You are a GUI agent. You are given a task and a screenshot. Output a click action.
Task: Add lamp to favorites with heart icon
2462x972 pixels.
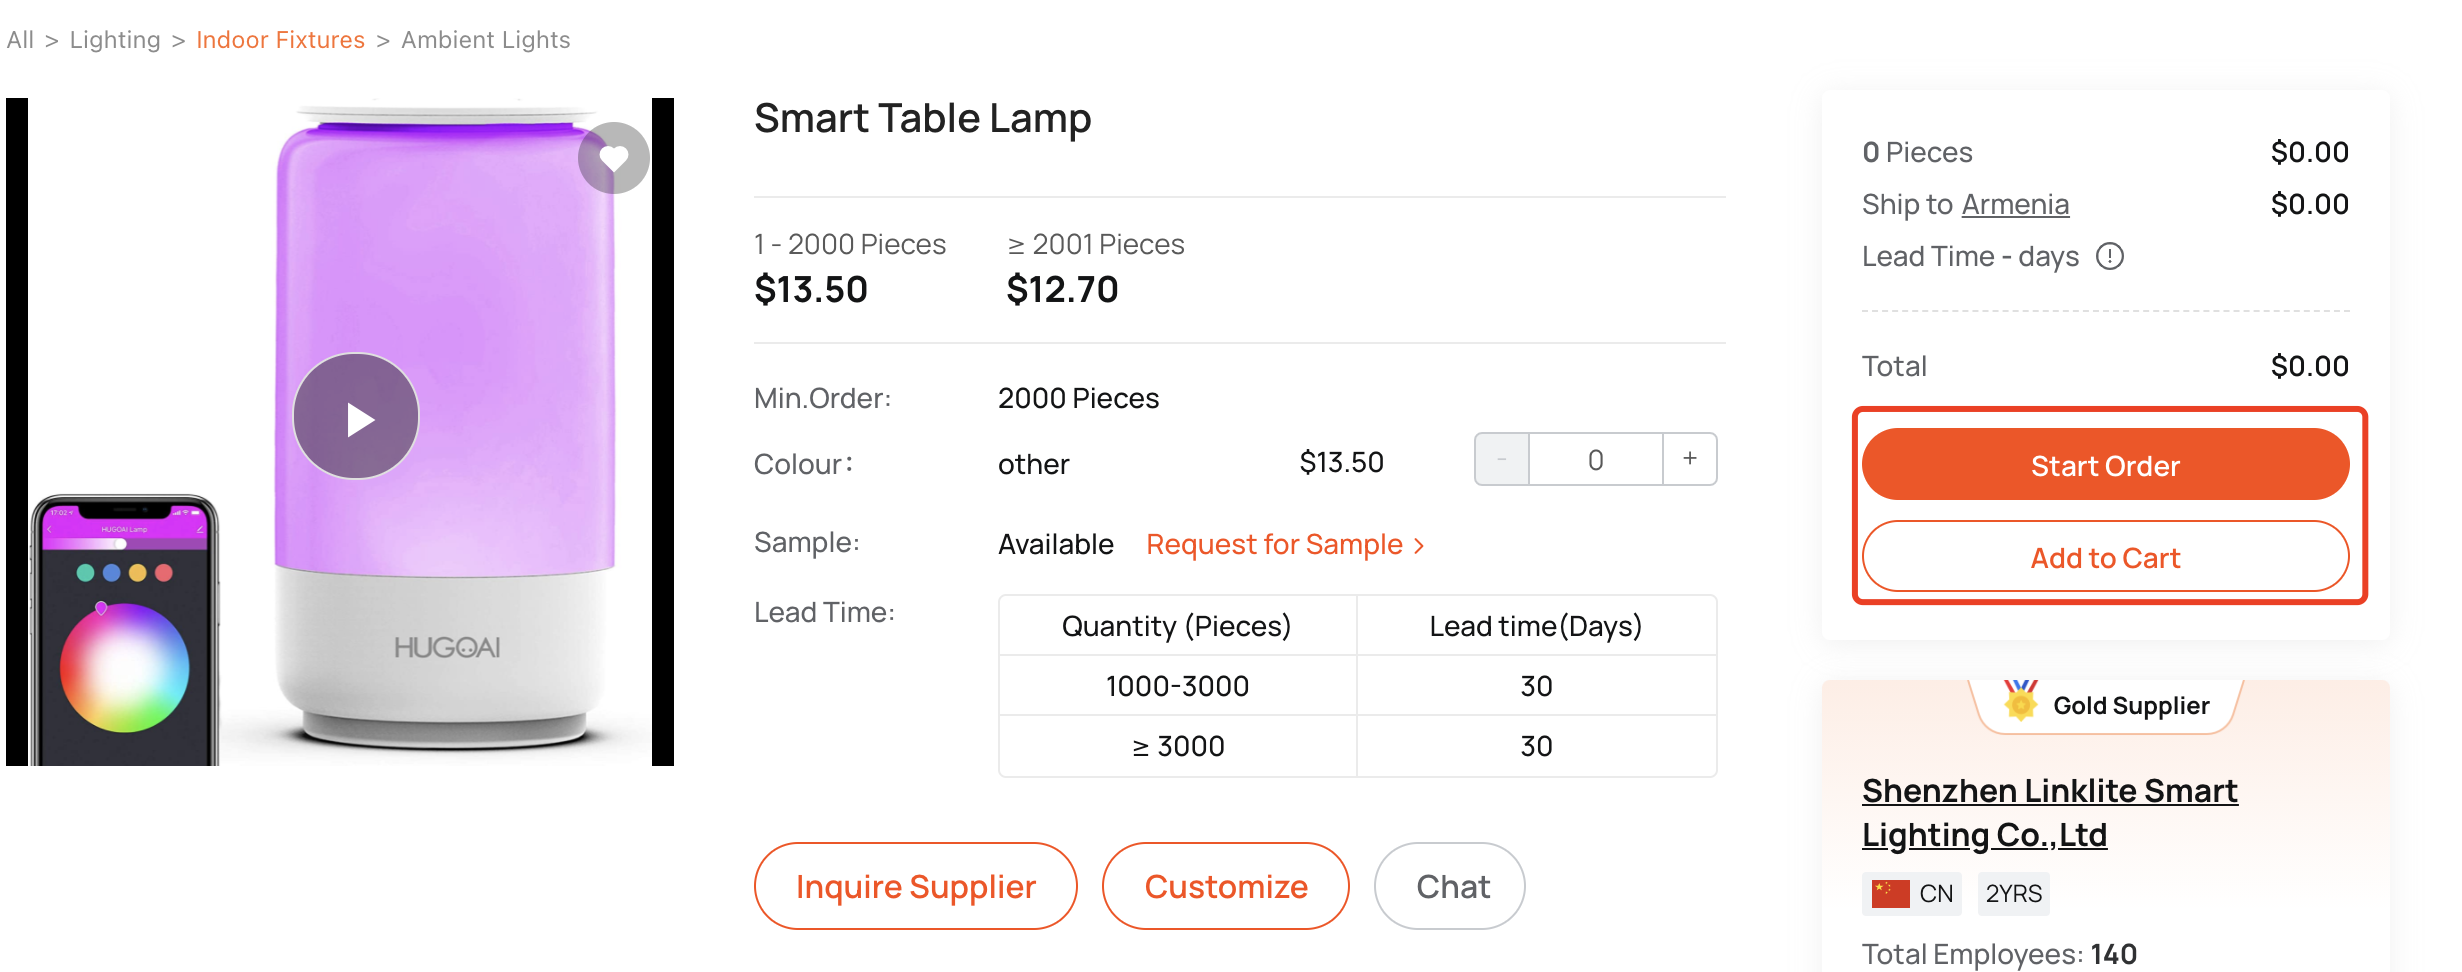[614, 158]
